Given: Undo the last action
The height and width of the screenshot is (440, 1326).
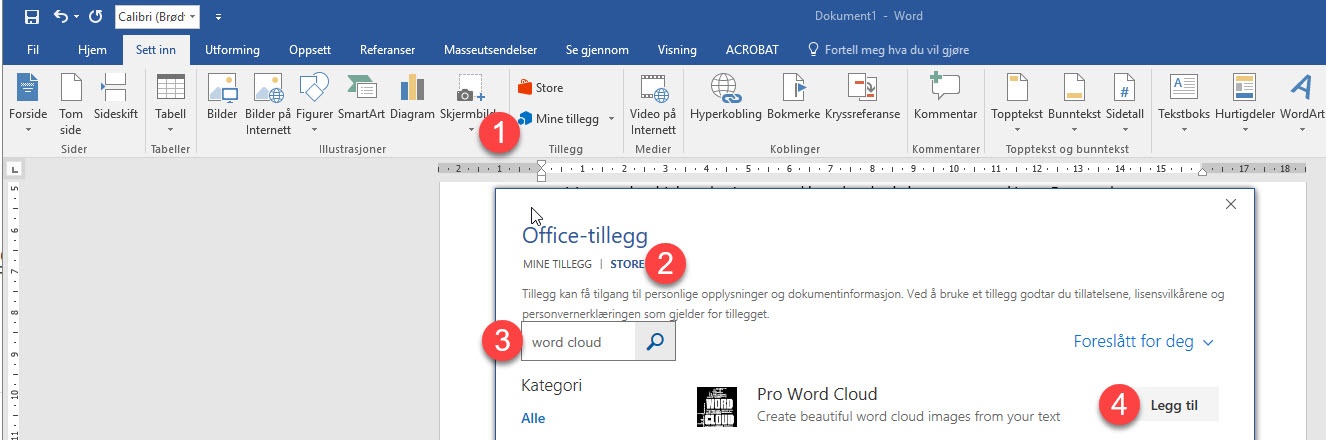Looking at the screenshot, I should [61, 16].
